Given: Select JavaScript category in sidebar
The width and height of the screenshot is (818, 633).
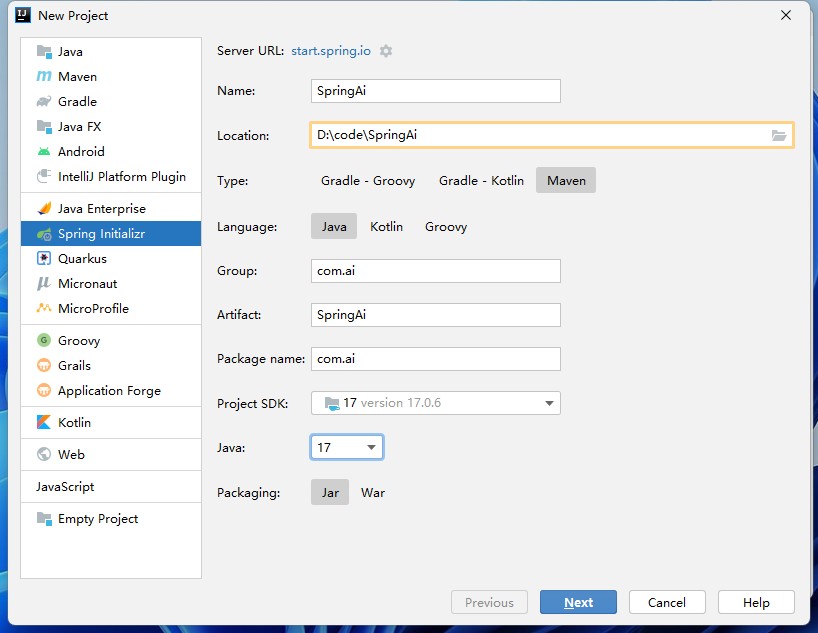Looking at the screenshot, I should 111,486.
